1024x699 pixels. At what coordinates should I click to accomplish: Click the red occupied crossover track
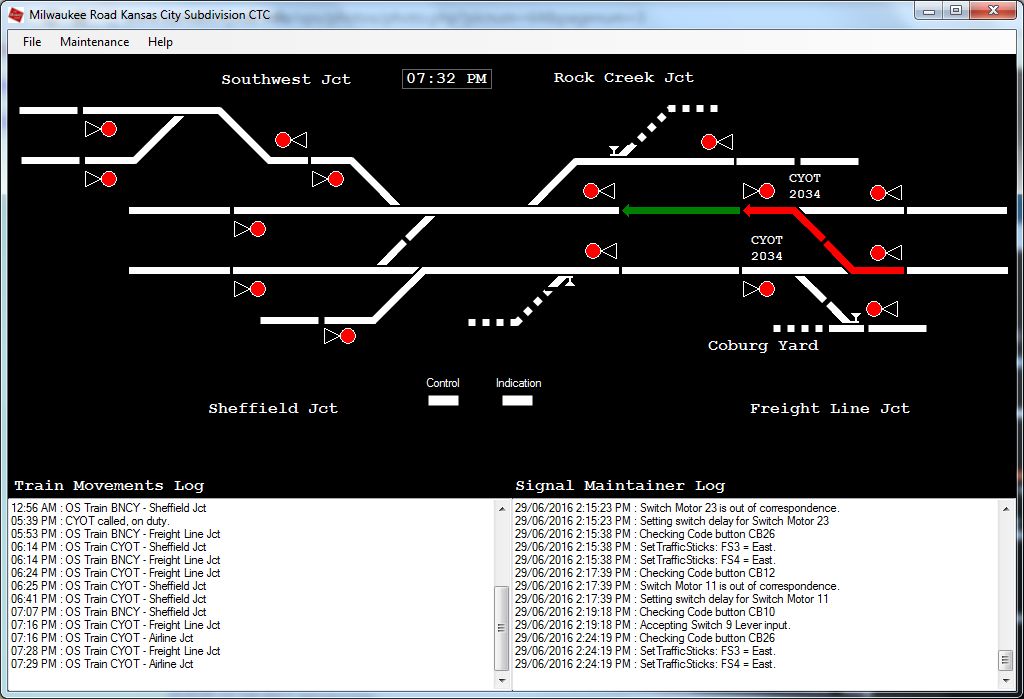[x=824, y=240]
